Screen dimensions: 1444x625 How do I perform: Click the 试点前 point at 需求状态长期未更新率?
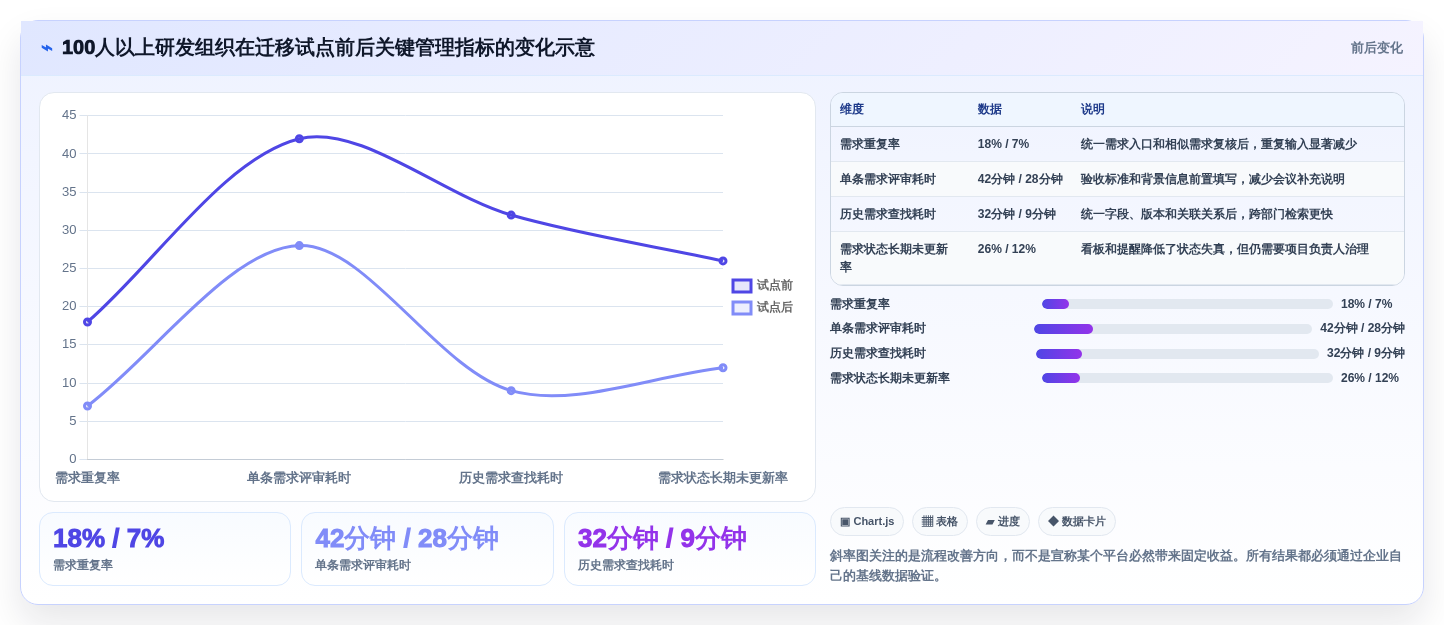[x=723, y=261]
